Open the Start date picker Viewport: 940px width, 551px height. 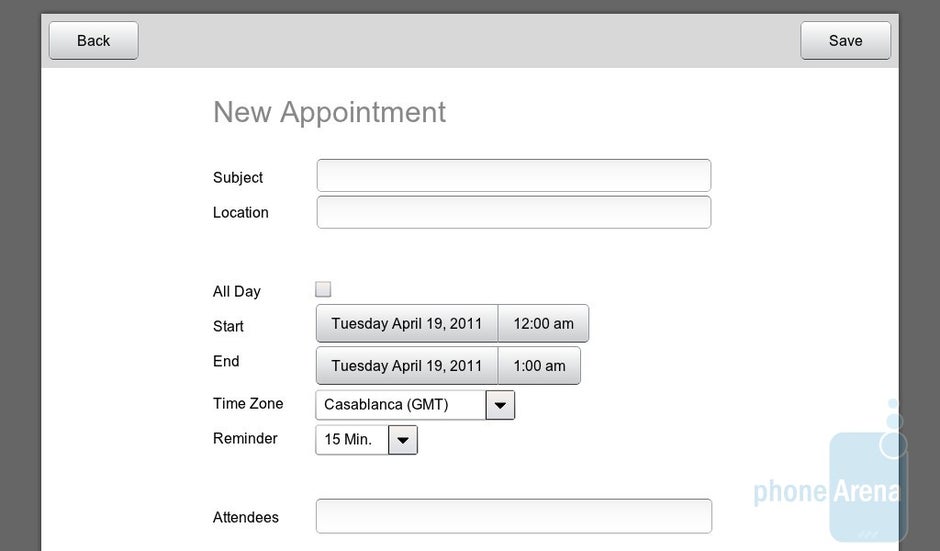point(407,324)
